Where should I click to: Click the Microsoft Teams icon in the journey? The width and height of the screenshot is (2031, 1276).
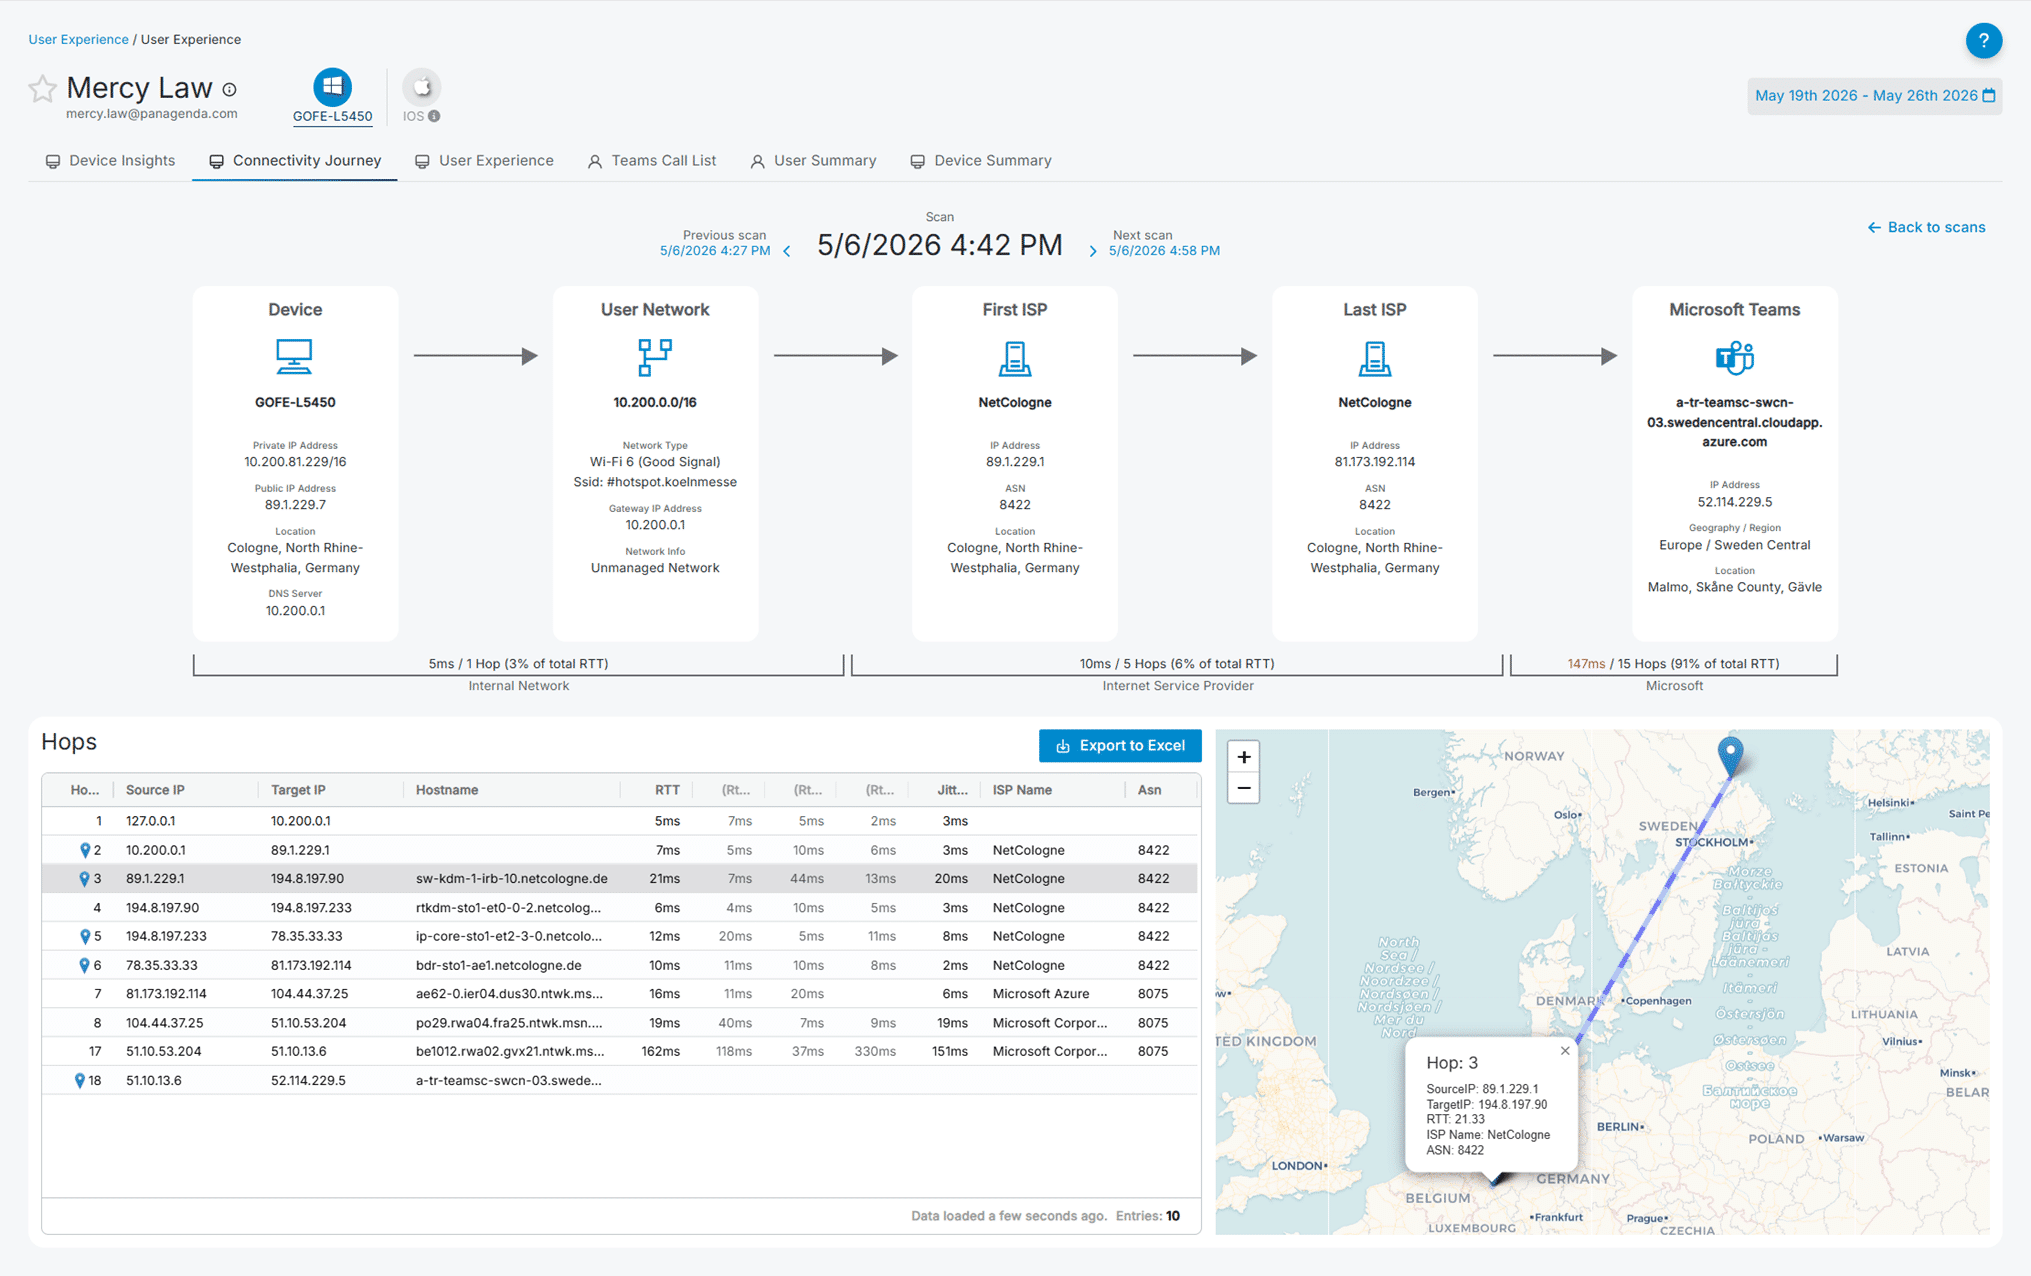[1734, 357]
